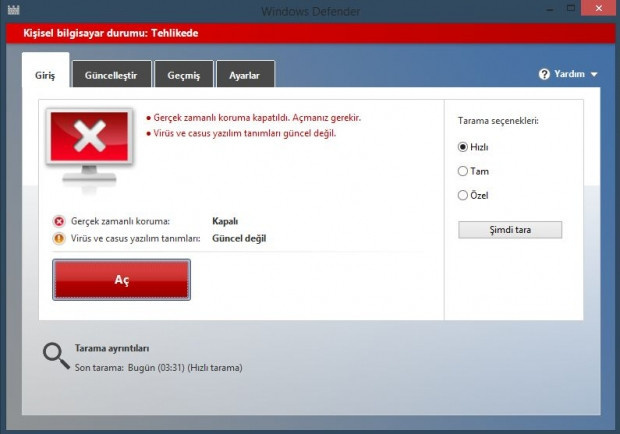Select the Tam scan radio button

463,171
